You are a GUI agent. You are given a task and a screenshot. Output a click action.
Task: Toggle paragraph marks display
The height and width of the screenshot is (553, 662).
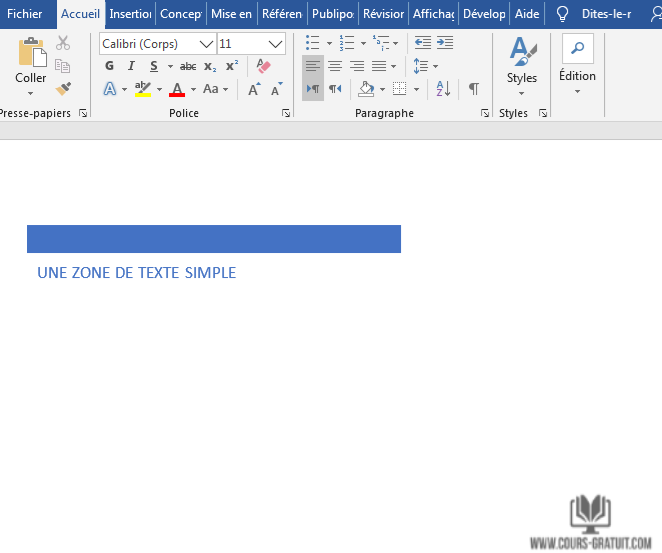coord(474,89)
